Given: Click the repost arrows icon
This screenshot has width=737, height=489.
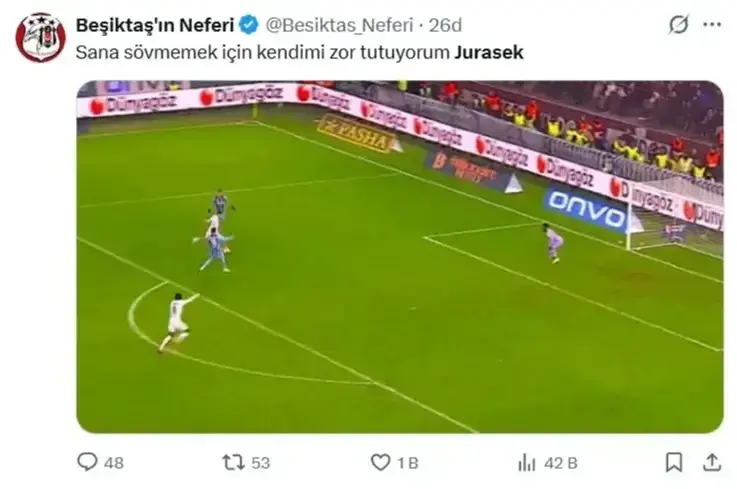Looking at the screenshot, I should 234,462.
